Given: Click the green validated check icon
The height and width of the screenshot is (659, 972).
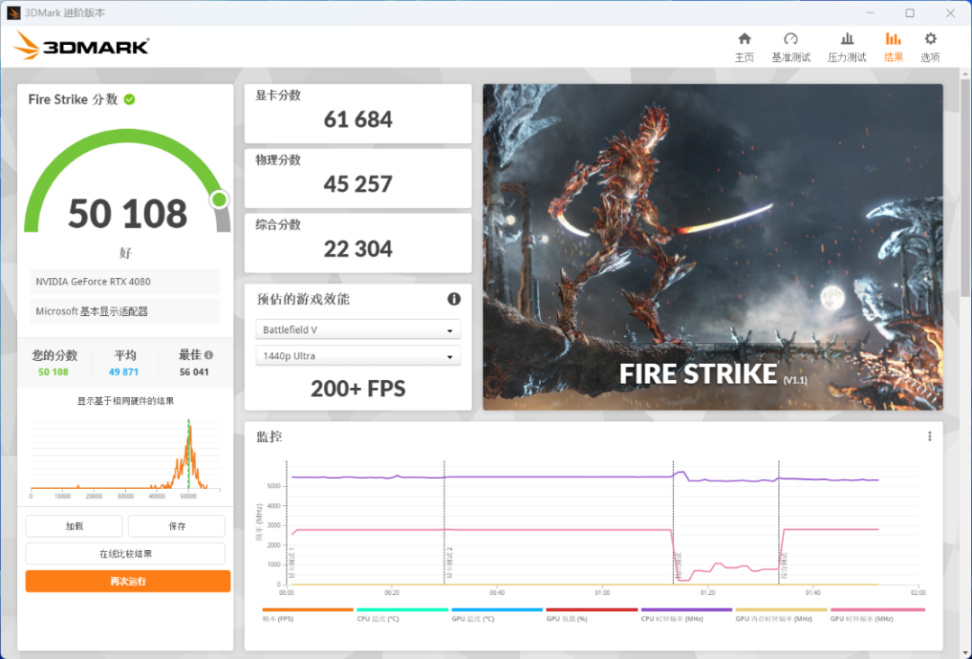Looking at the screenshot, I should (130, 99).
